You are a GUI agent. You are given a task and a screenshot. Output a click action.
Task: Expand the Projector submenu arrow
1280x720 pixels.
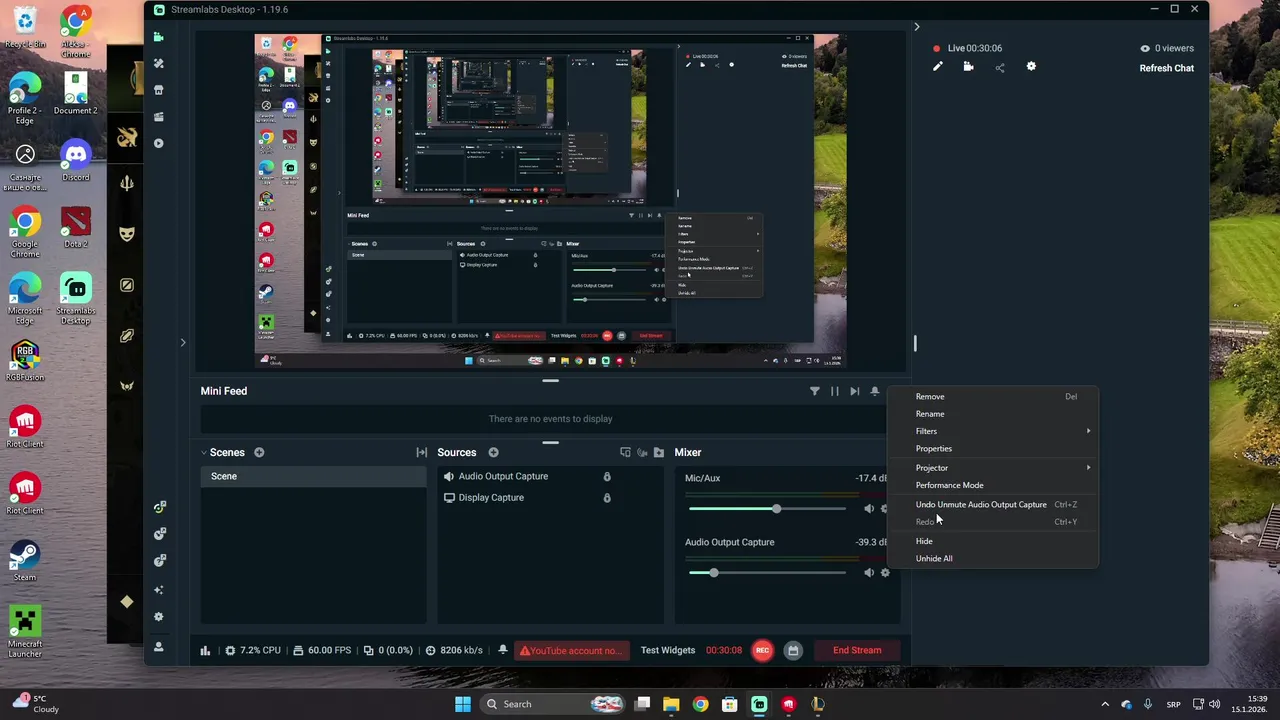tap(1089, 468)
